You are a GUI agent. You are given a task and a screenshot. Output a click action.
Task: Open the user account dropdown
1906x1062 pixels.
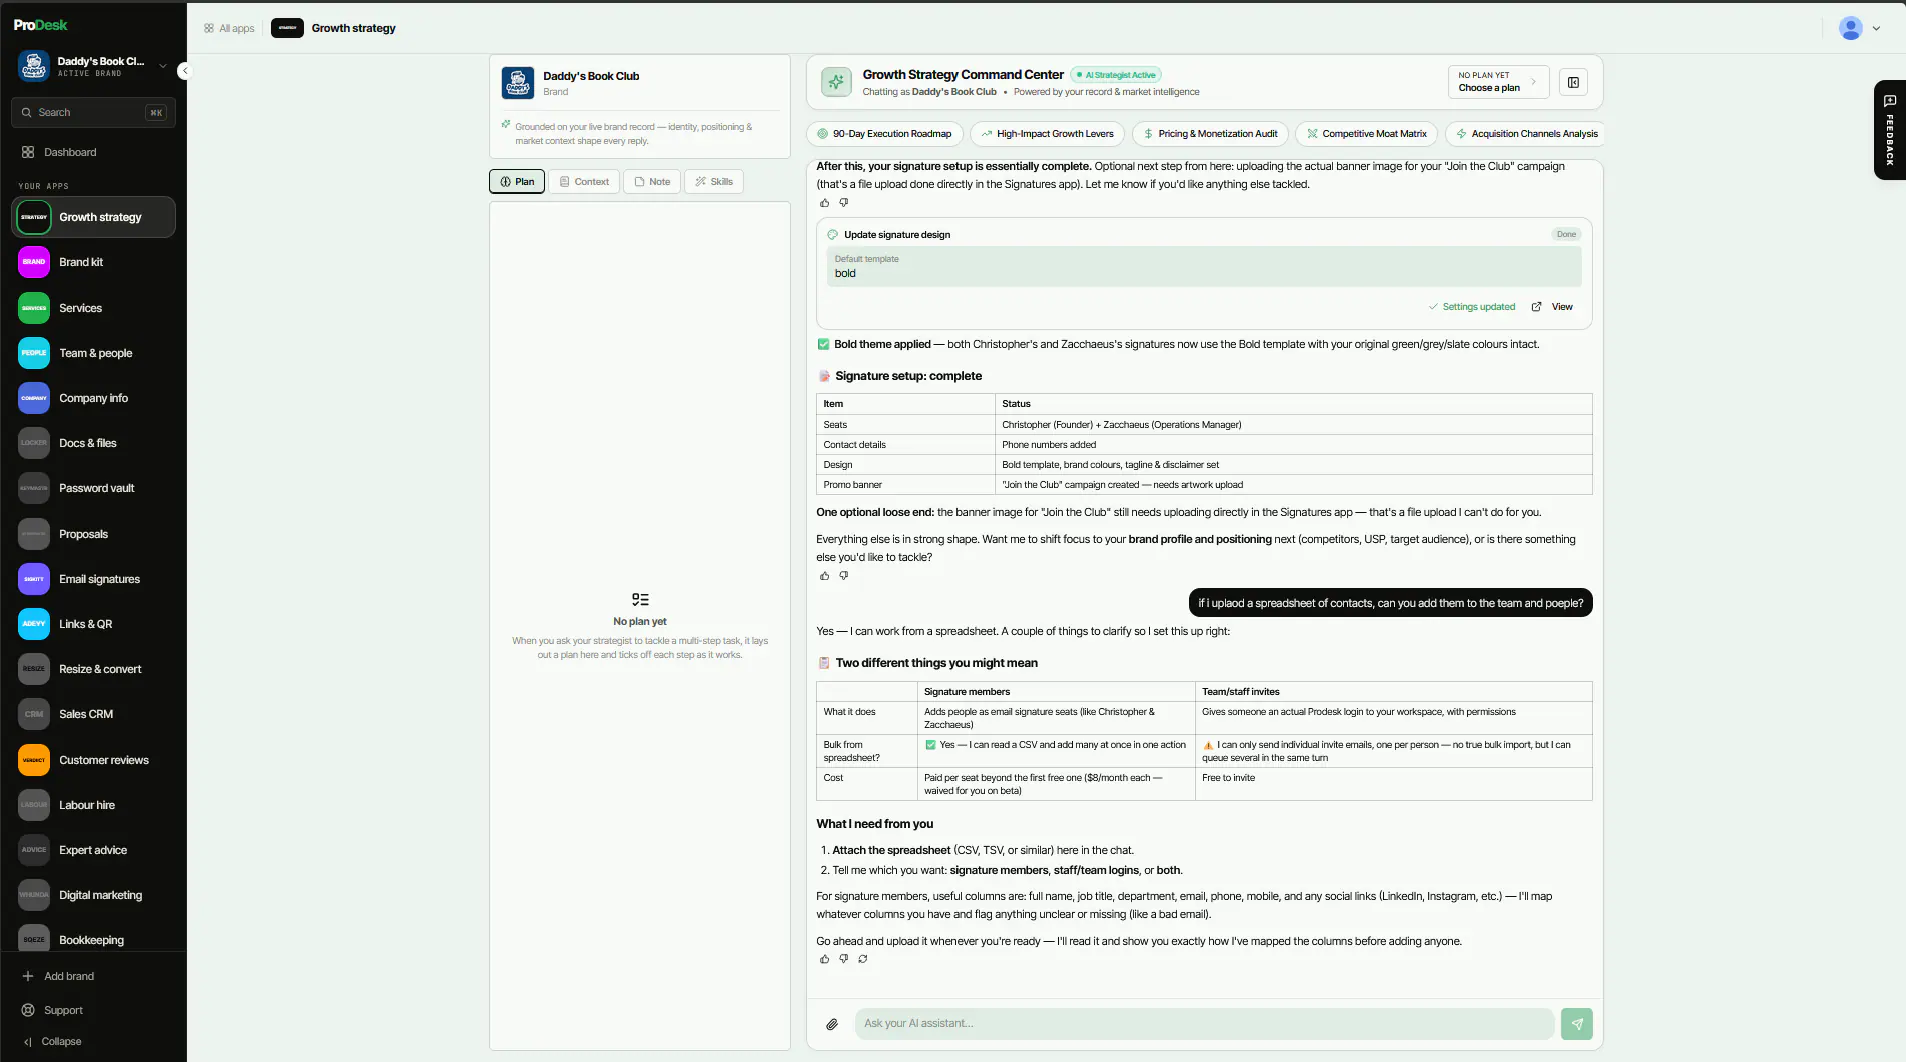pos(1860,28)
